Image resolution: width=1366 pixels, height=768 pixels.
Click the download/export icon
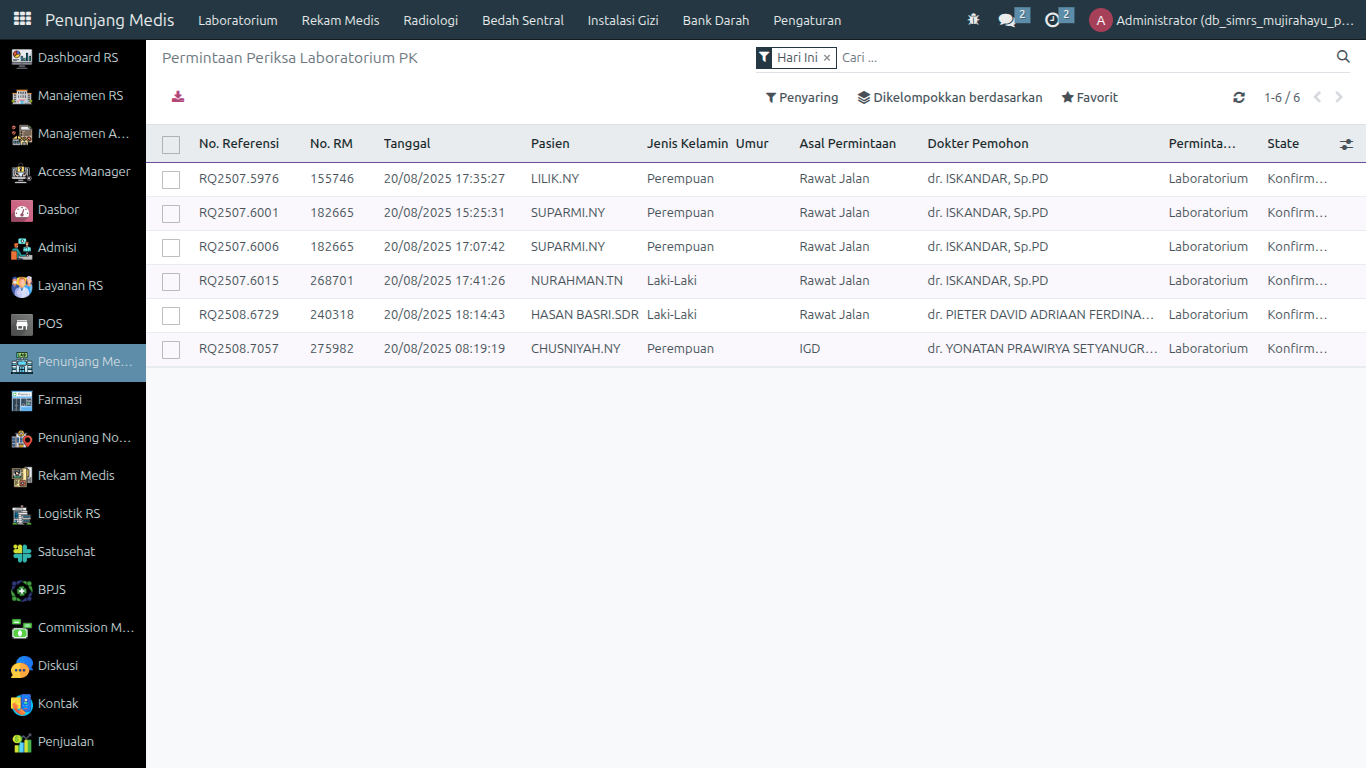coord(178,97)
